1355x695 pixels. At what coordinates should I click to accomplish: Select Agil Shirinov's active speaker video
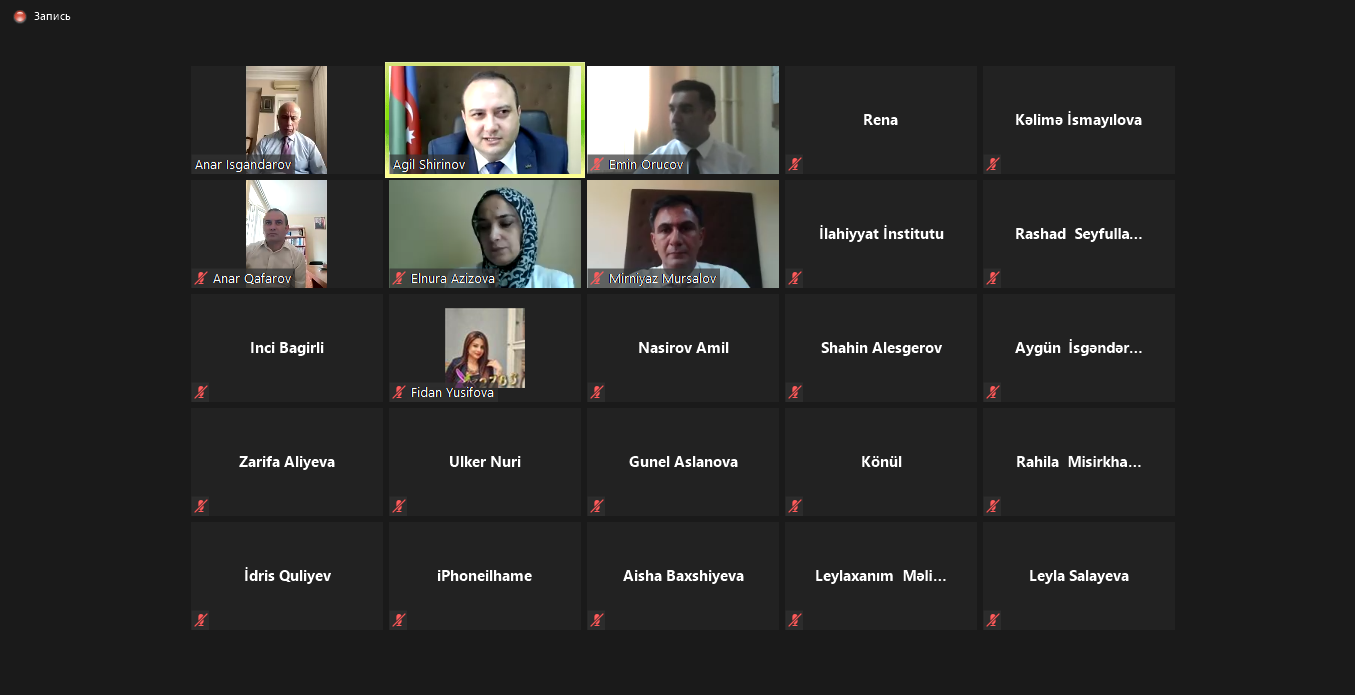click(485, 120)
